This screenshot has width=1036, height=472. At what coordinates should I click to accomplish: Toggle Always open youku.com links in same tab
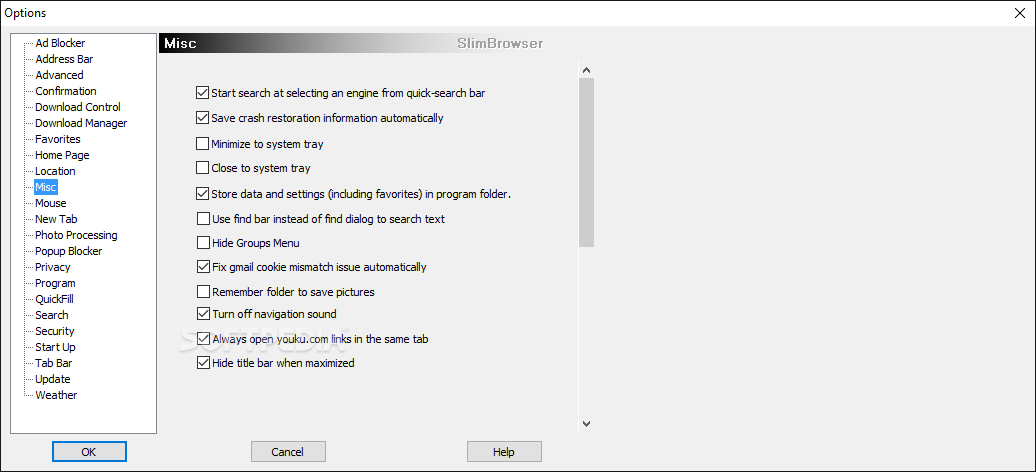[204, 338]
